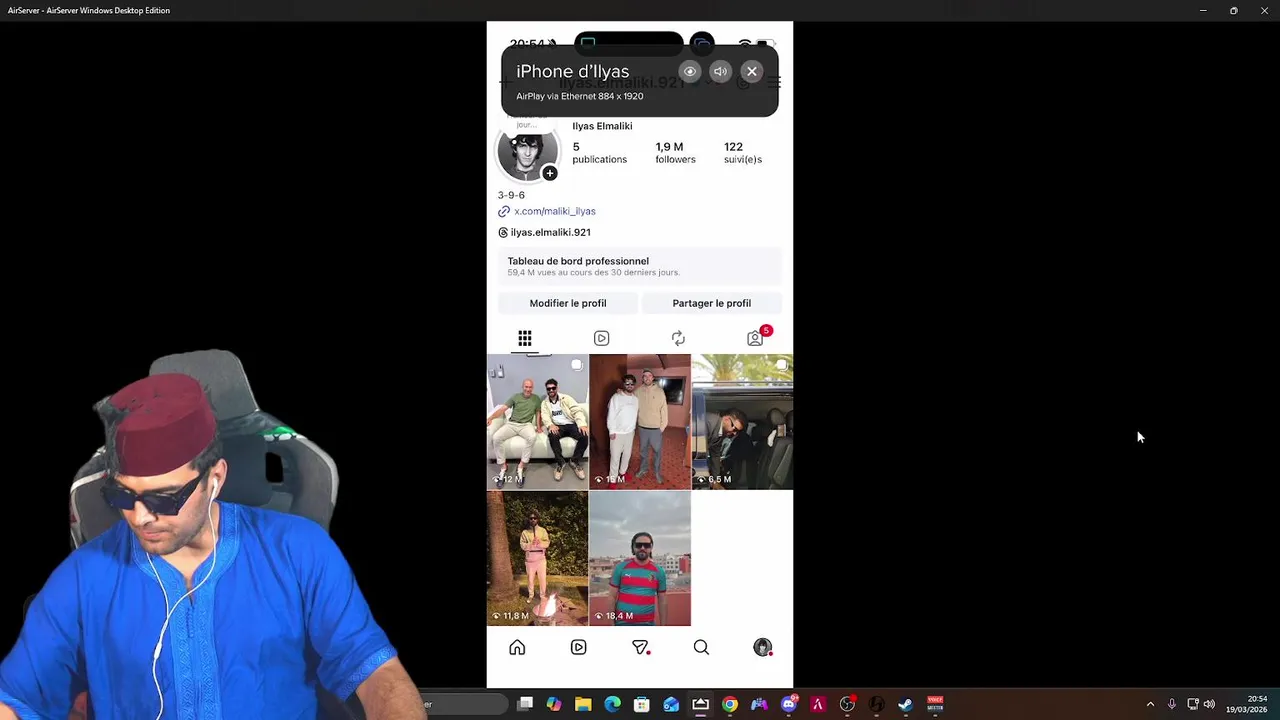Open profile avatar in bottom navigation

point(762,648)
